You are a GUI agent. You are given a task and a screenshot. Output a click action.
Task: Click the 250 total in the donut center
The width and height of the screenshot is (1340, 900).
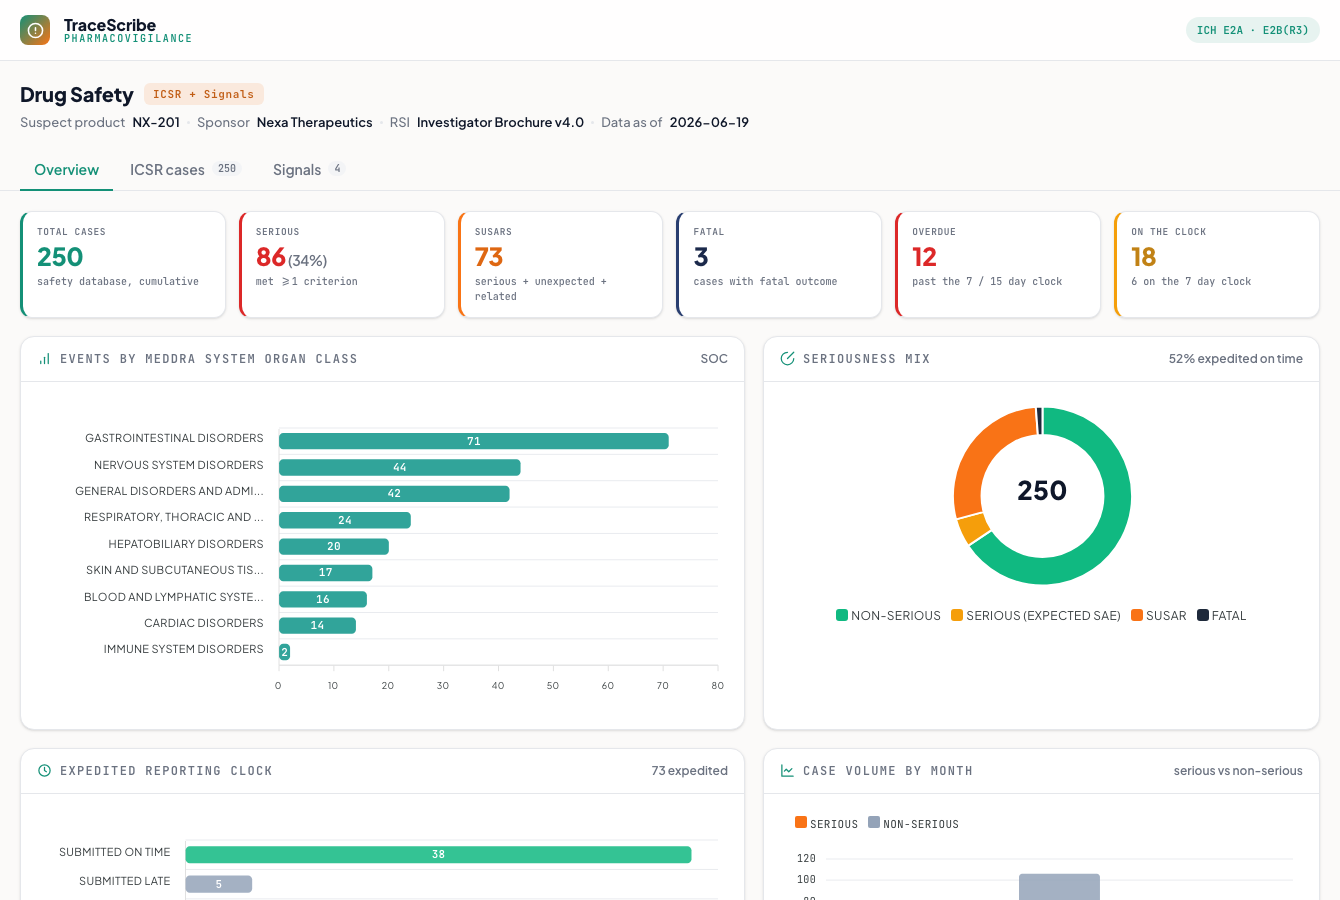click(x=1042, y=491)
